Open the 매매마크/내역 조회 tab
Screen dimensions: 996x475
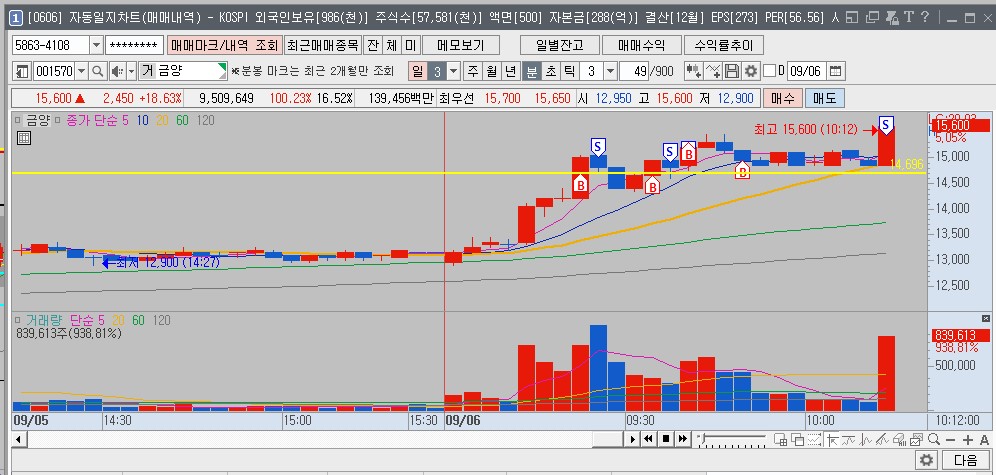coord(225,45)
